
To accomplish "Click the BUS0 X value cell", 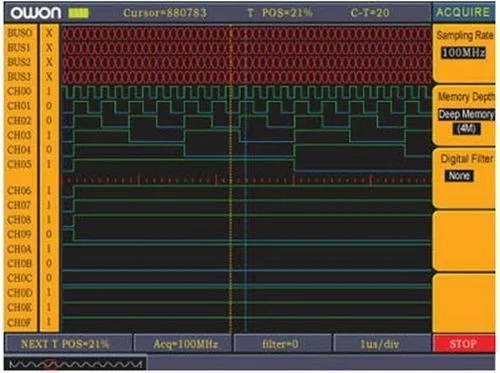I will click(49, 33).
